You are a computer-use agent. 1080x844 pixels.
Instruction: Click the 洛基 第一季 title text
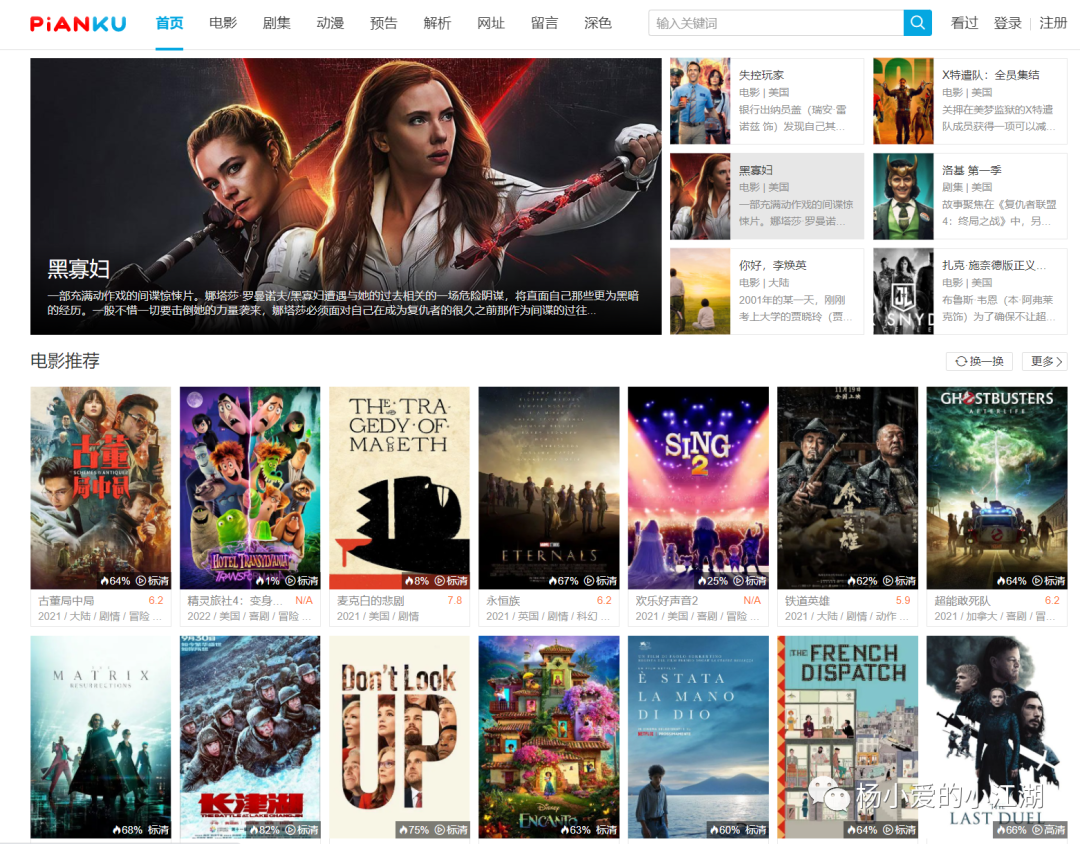(x=971, y=170)
